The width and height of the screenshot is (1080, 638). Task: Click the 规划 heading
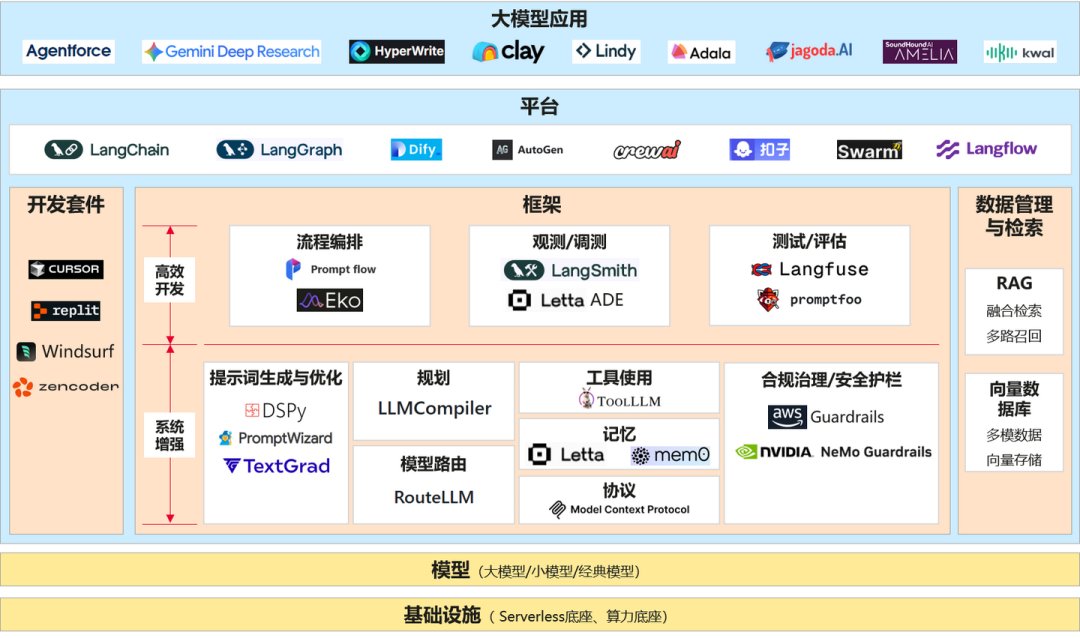coord(433,378)
